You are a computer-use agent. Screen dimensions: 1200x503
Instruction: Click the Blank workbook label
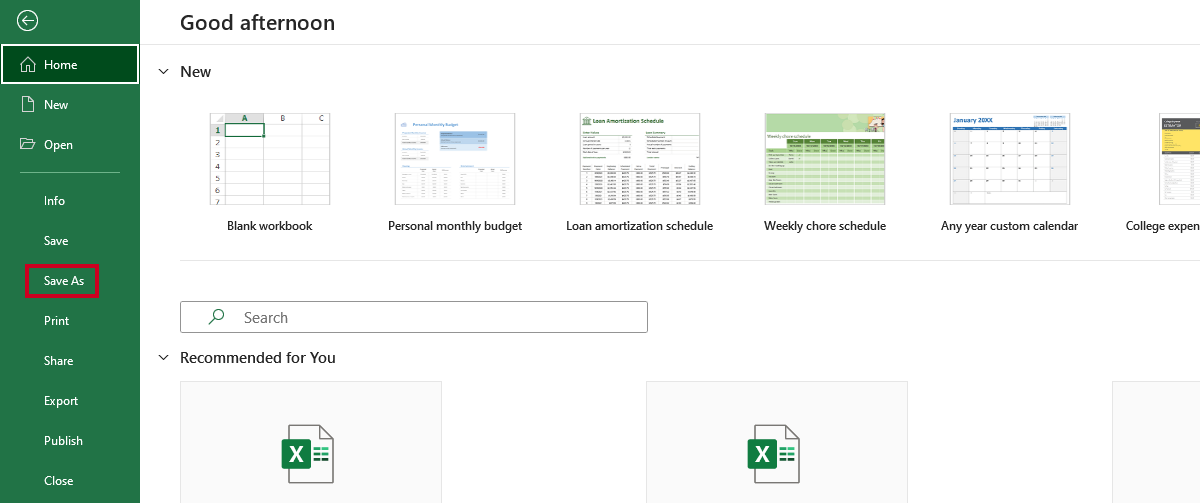270,226
